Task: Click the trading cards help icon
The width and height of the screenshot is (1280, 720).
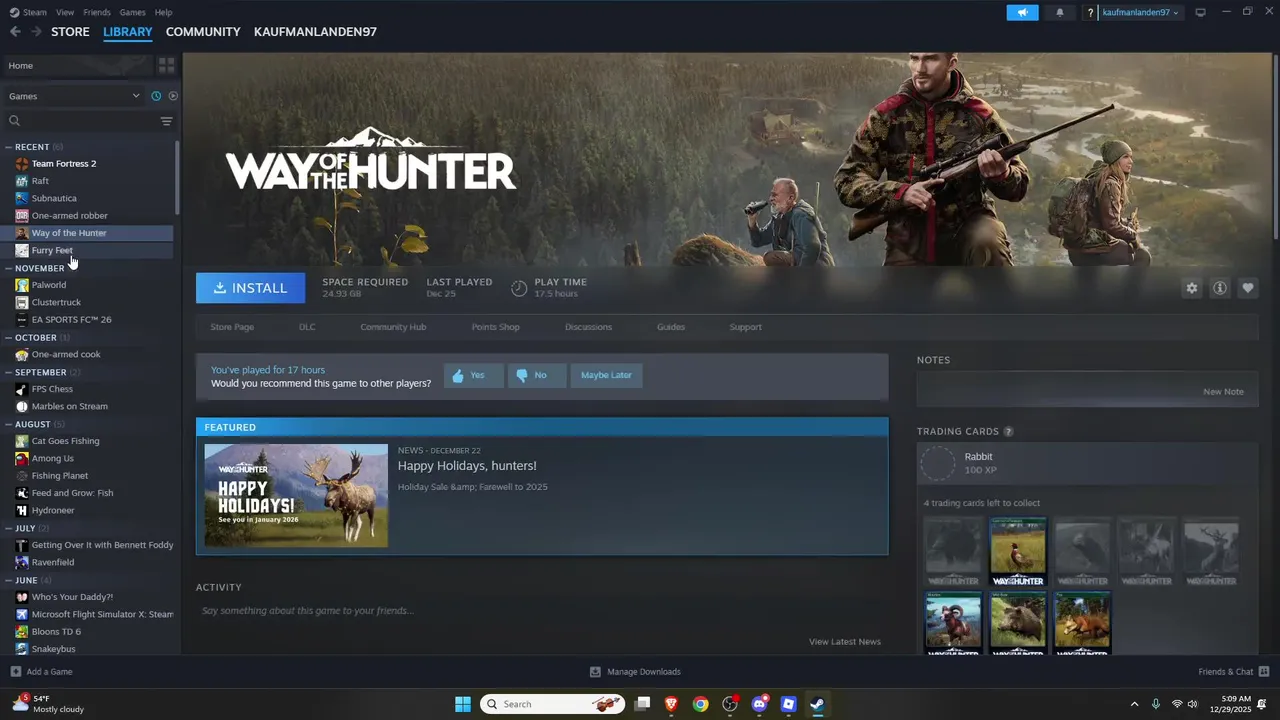Action: point(1008,432)
